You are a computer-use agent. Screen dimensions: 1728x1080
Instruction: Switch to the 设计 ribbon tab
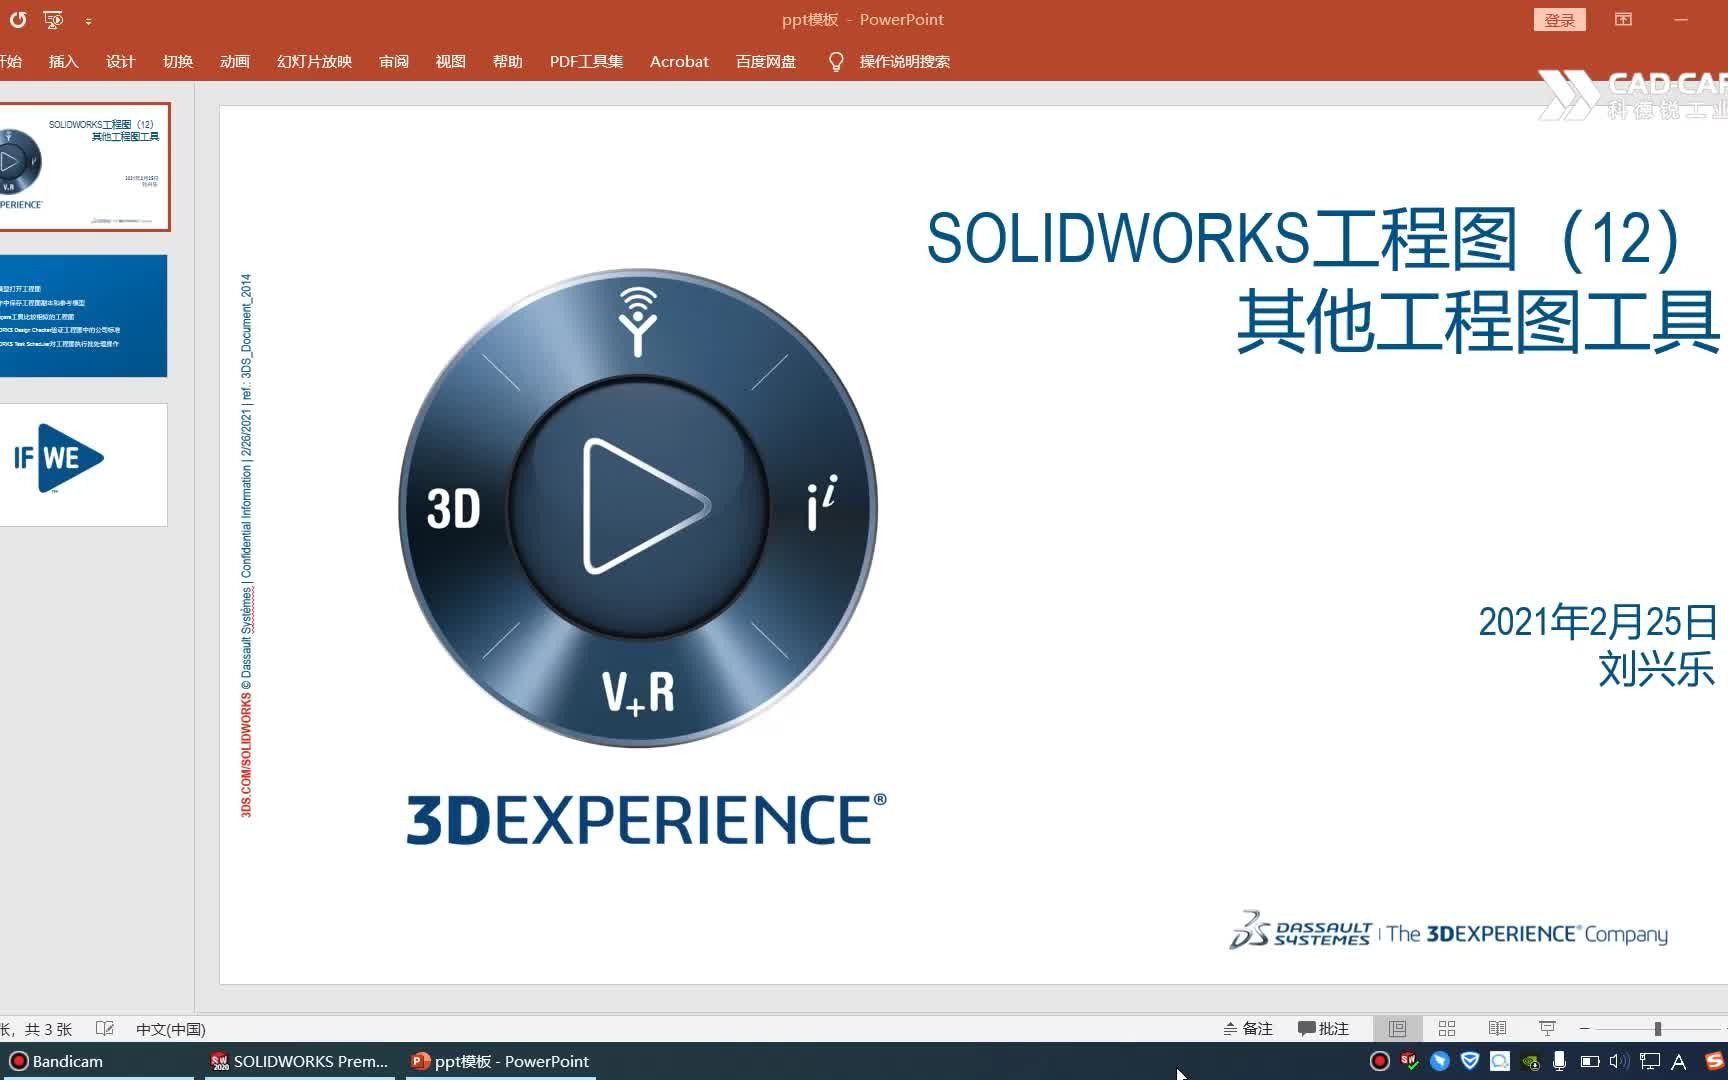pyautogui.click(x=120, y=61)
